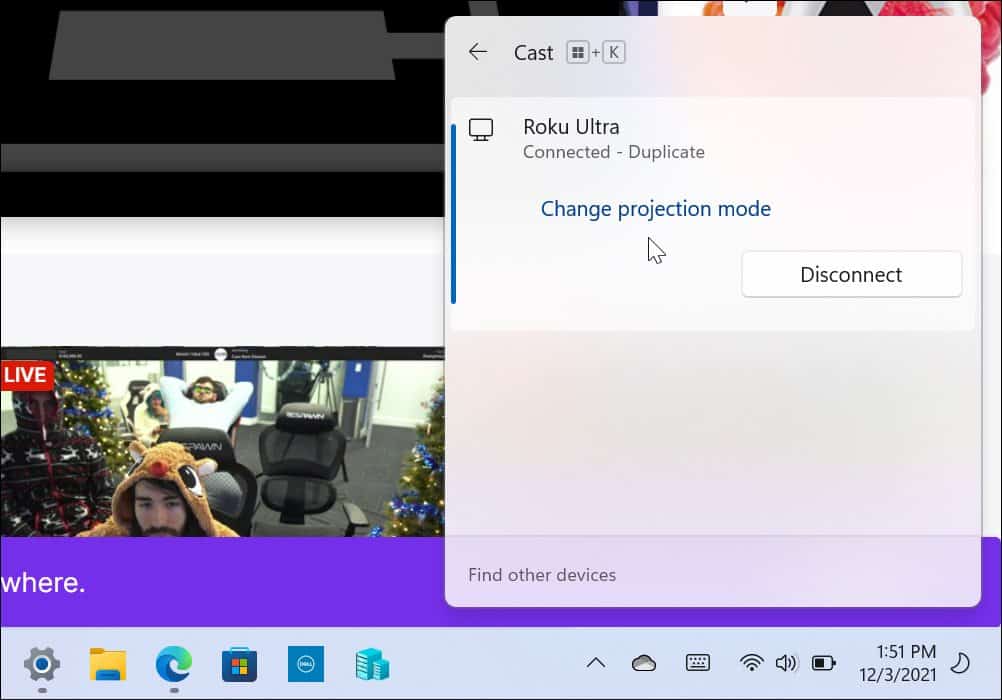Disconnect from Roku Ultra
This screenshot has height=700, width=1002.
[x=851, y=274]
